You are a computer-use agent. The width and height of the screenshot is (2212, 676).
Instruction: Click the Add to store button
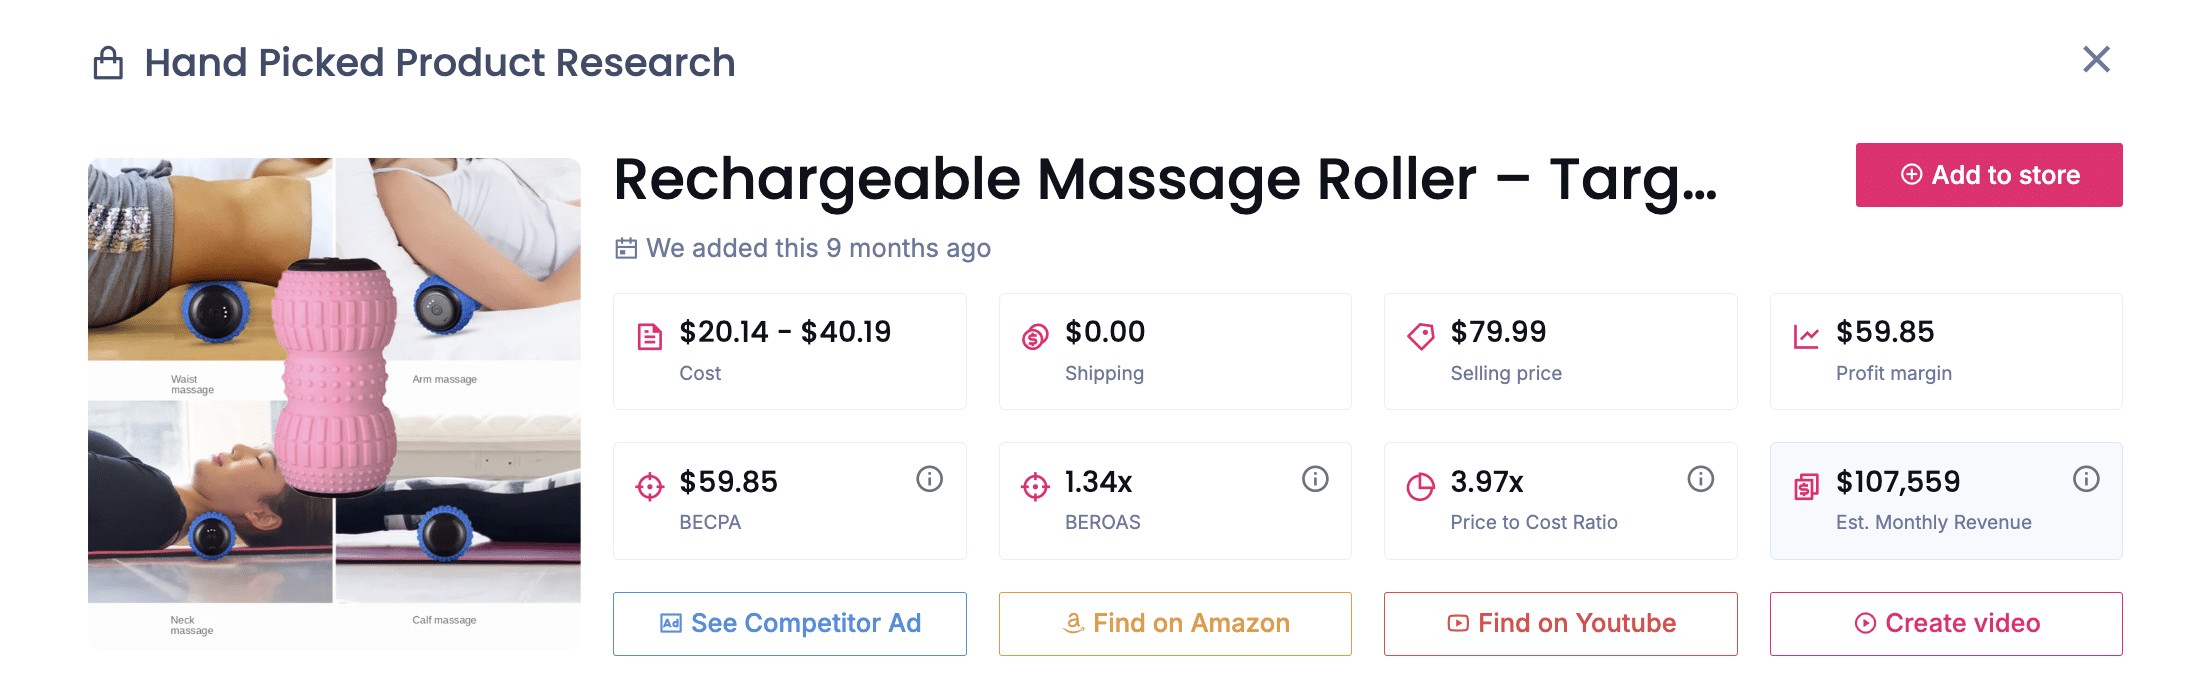click(x=1988, y=174)
